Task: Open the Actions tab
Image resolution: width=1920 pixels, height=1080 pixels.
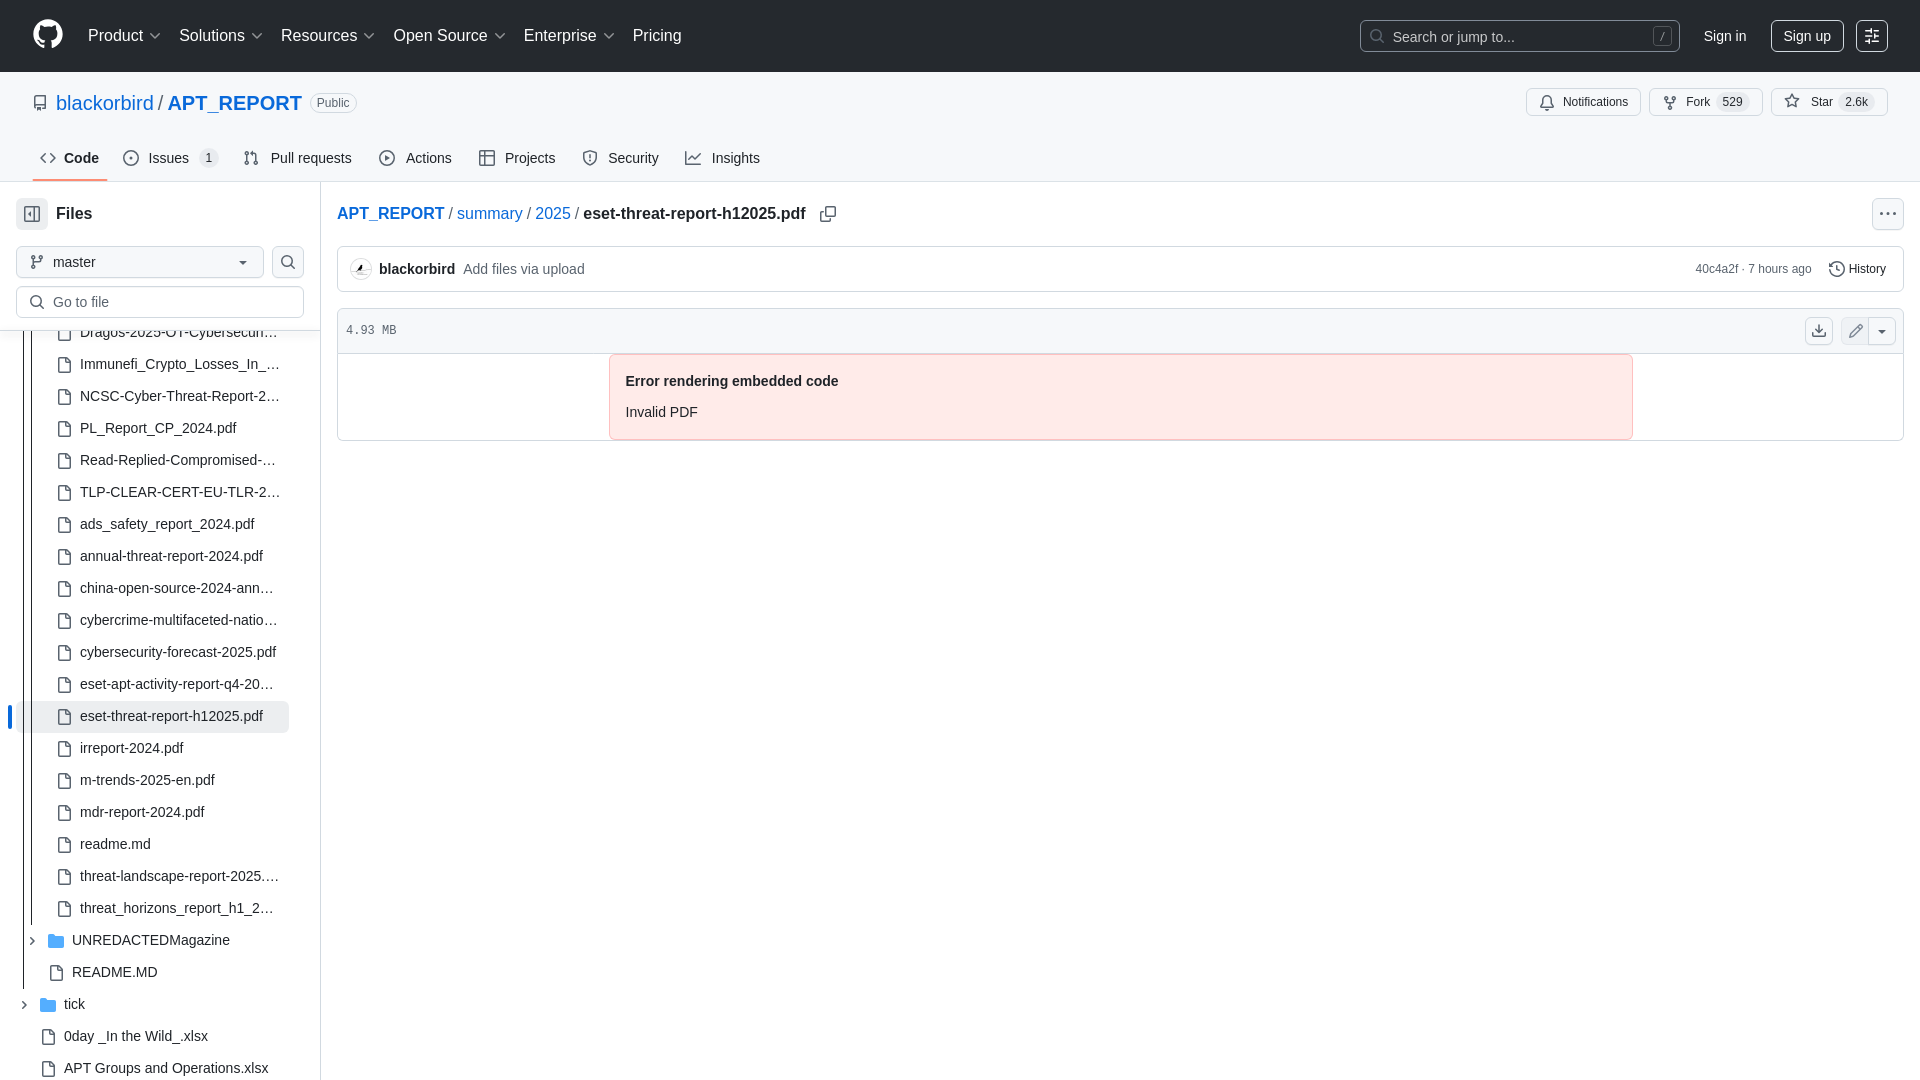Action: click(415, 158)
